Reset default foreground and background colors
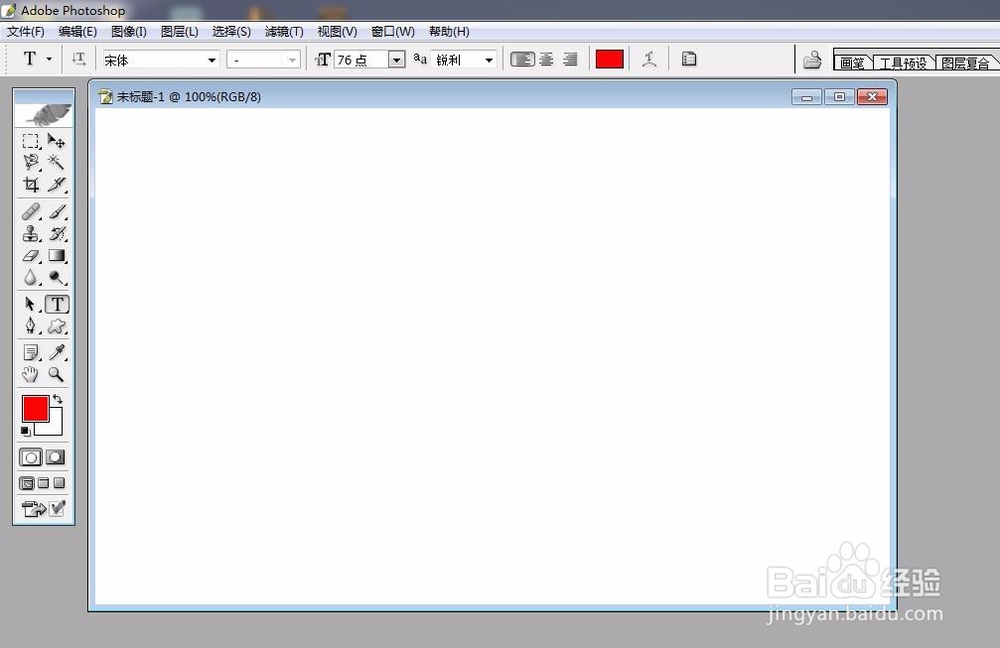This screenshot has height=648, width=1000. tap(26, 432)
